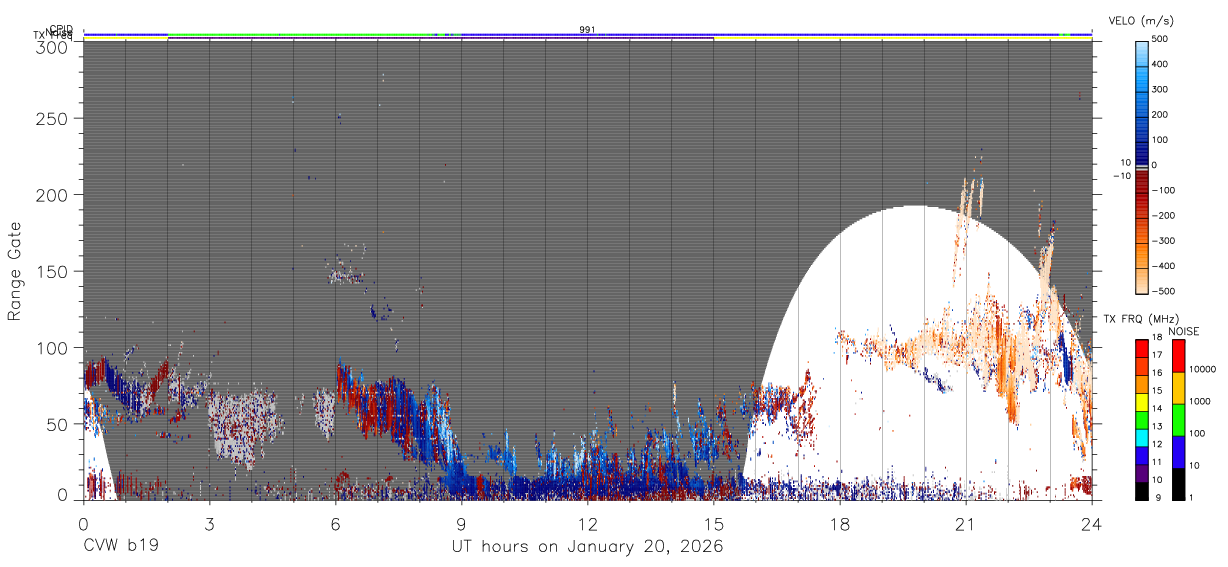Screen dimensions: 1228x567
Task: Click the 991 CPID value above plot
Action: (x=587, y=30)
